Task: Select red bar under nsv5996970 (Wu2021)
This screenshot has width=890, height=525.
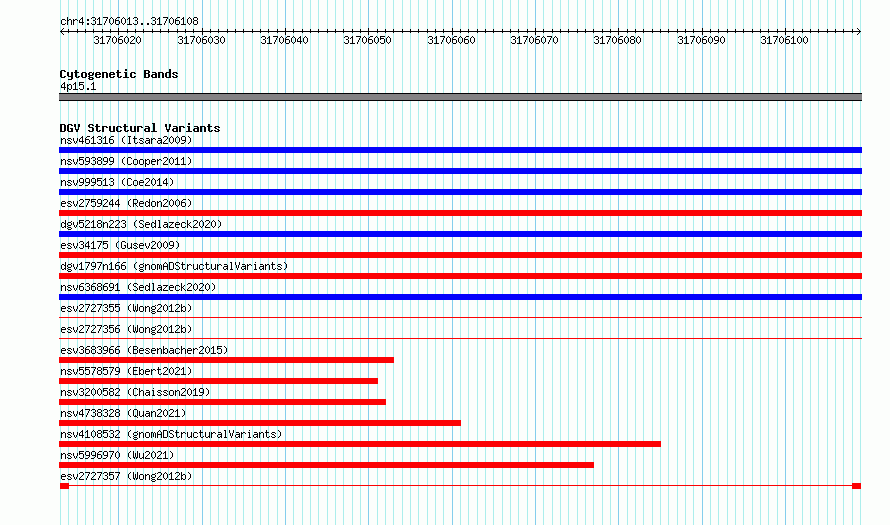Action: (326, 465)
